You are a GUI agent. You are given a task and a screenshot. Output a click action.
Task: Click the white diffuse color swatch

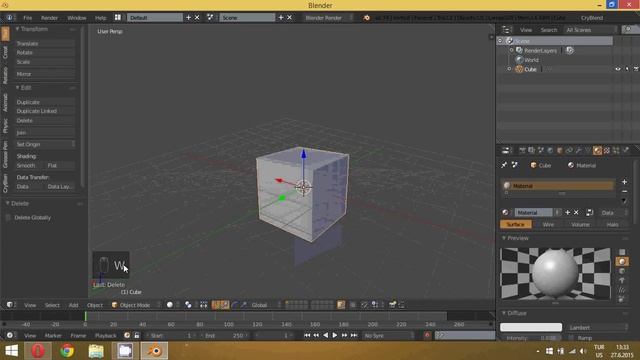(531, 327)
